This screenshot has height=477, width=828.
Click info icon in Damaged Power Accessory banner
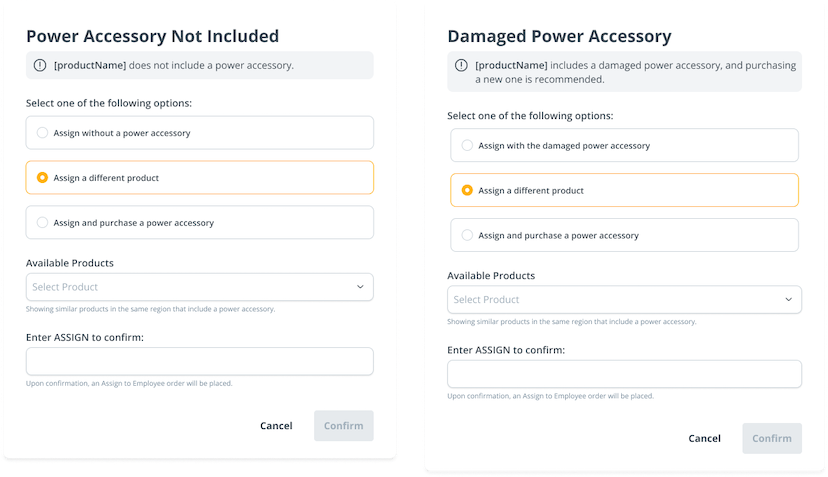coord(461,65)
